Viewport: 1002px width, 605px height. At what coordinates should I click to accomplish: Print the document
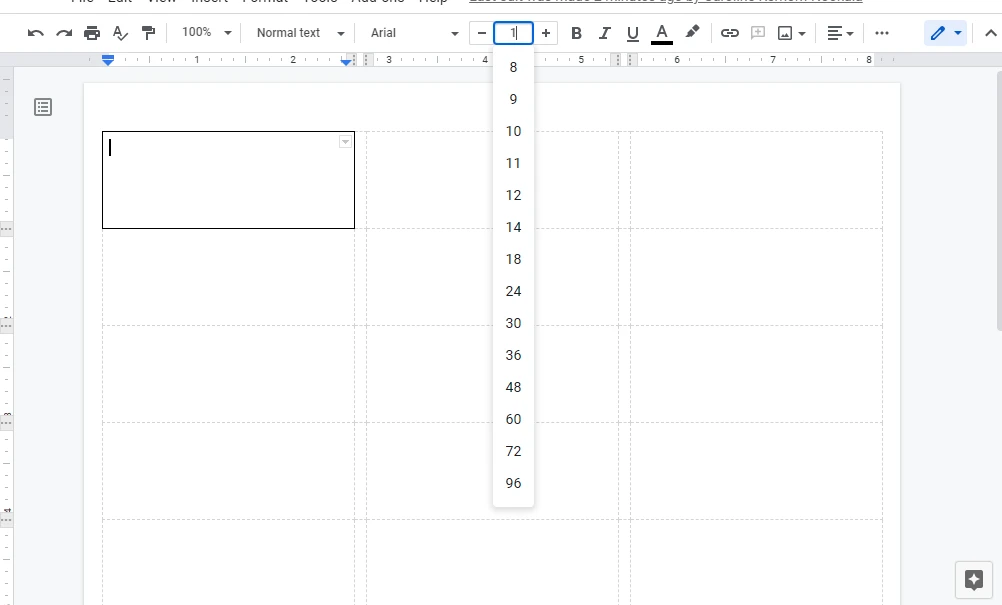92,33
